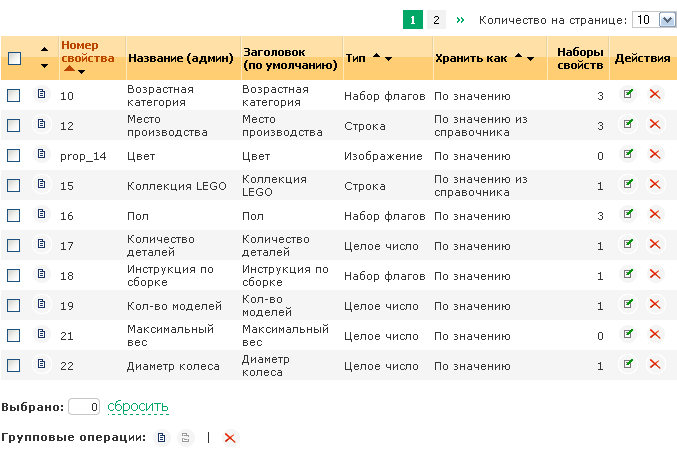Screen dimensions: 677x451
Task: Click first document icon in group operations
Action: (162, 438)
